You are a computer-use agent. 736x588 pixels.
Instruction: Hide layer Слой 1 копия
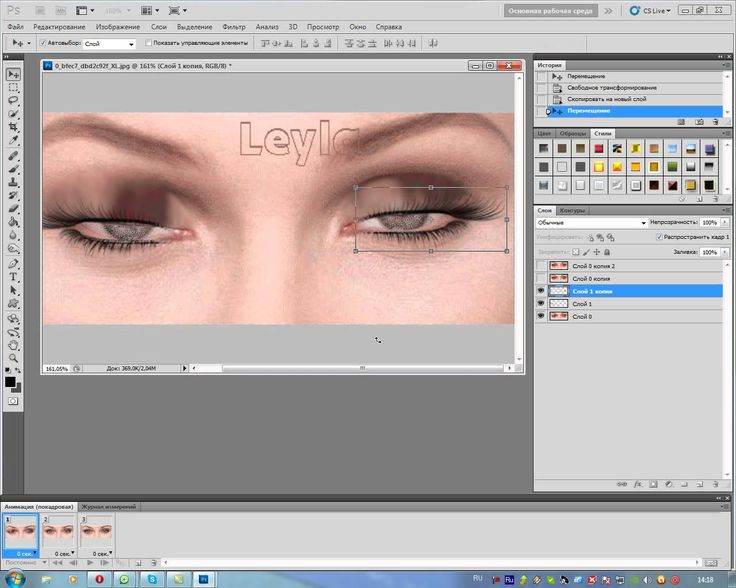[541, 291]
